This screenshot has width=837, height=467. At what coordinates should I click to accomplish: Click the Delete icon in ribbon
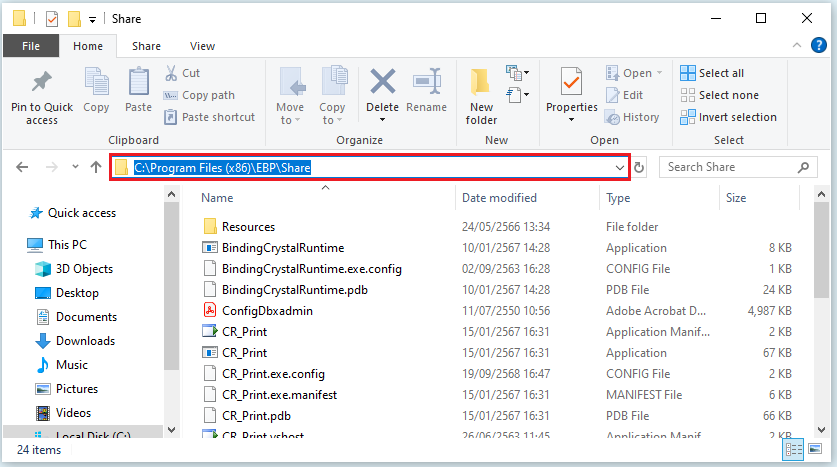pyautogui.click(x=382, y=84)
